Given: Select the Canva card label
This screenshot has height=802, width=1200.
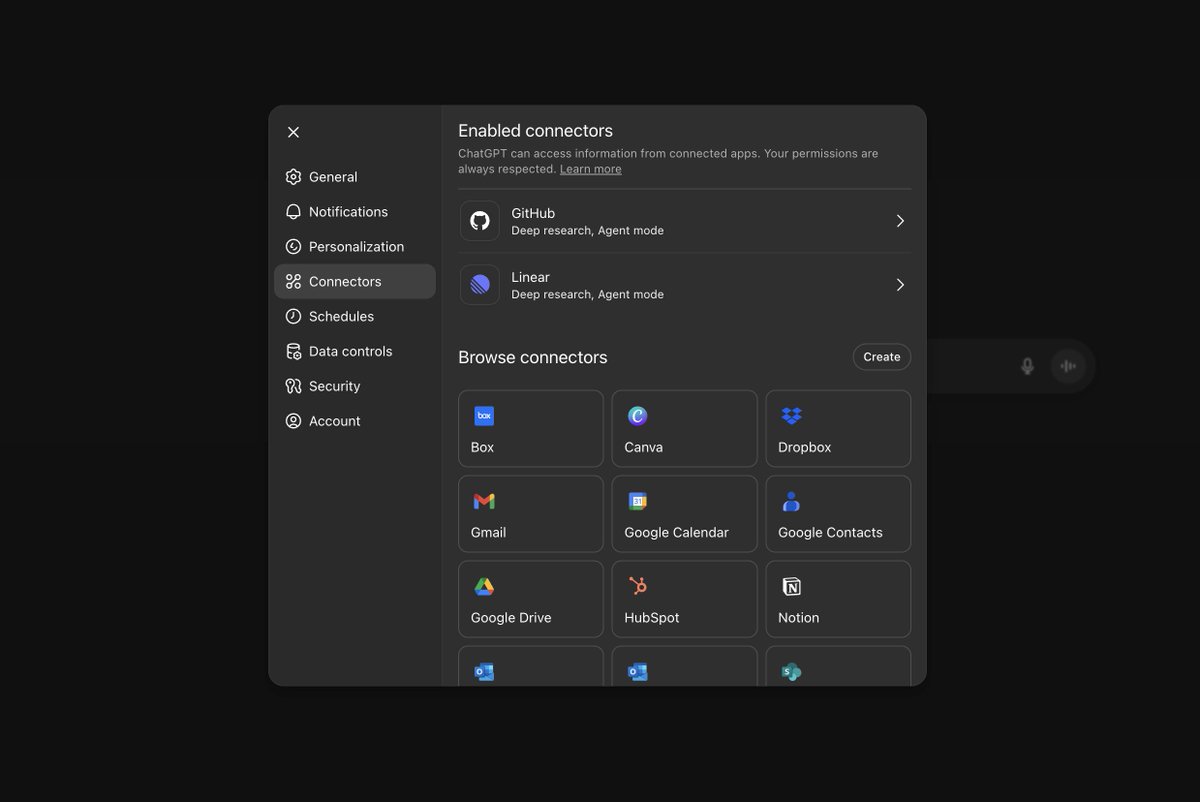Looking at the screenshot, I should (643, 447).
